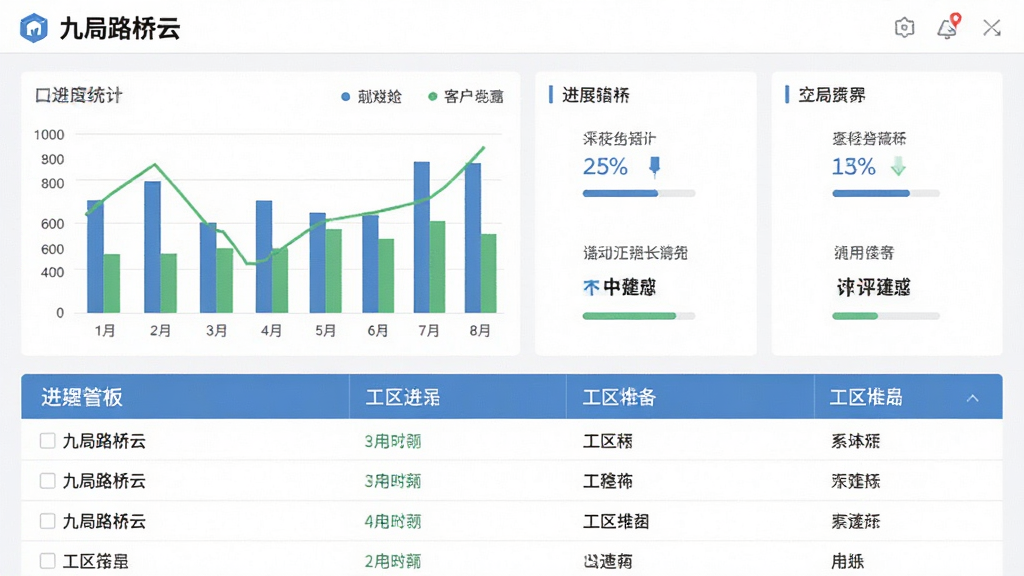Image resolution: width=1024 pixels, height=576 pixels.
Task: Click the 1月 label on the chart axis
Action: click(104, 331)
